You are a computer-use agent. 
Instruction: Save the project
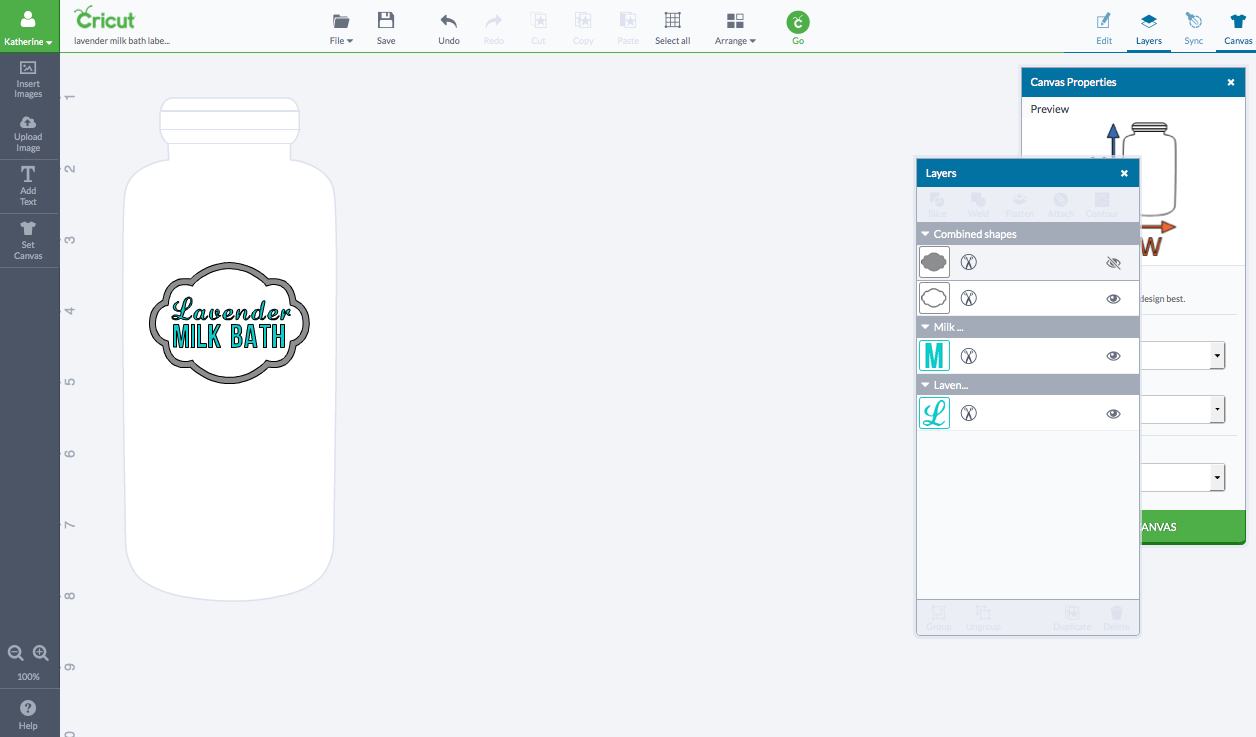[386, 28]
